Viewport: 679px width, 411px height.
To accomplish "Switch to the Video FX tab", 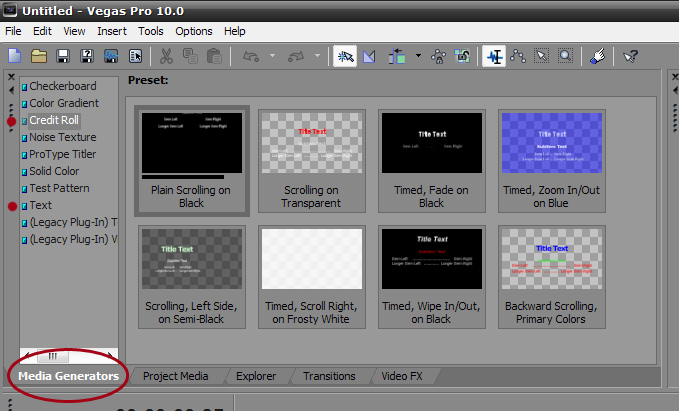I will [402, 376].
